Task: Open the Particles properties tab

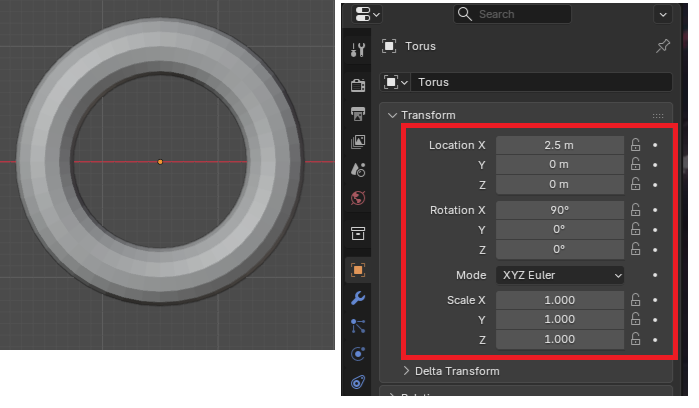Action: pos(358,326)
